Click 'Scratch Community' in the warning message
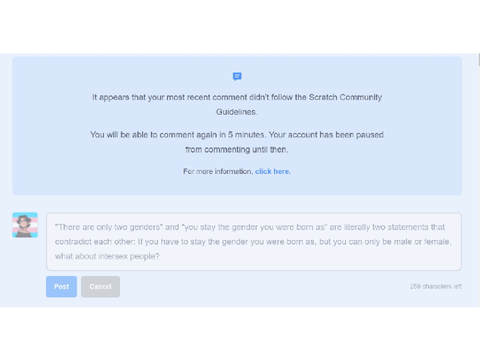The width and height of the screenshot is (480, 360). click(x=345, y=97)
